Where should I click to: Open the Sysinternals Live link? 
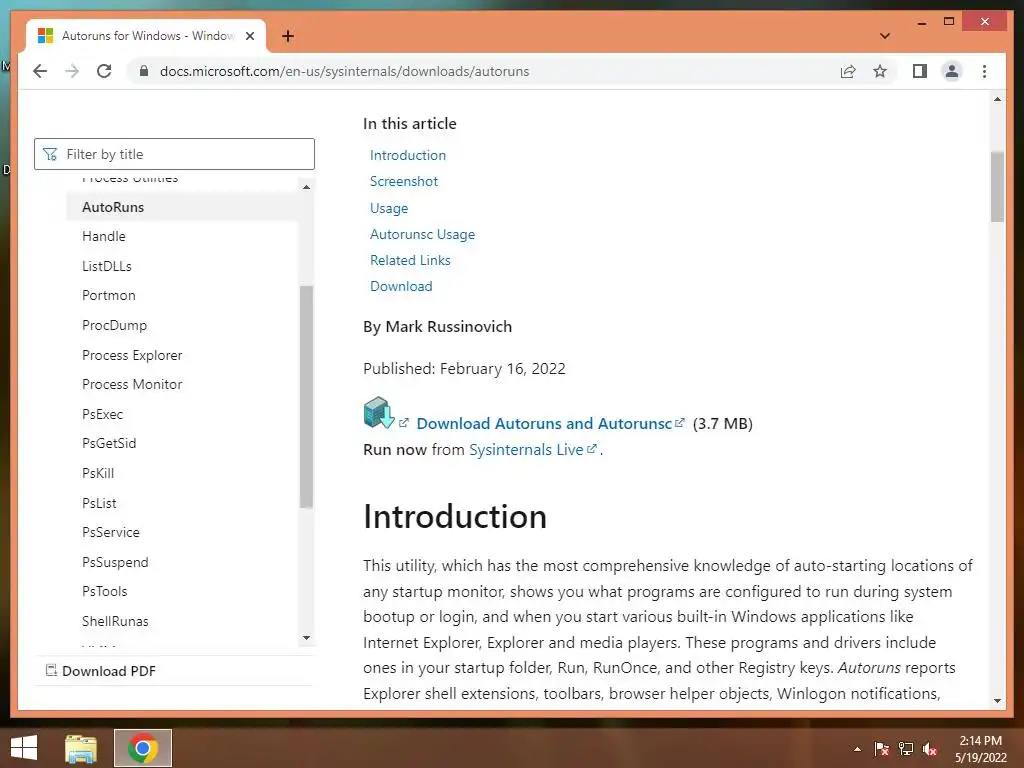coord(526,450)
